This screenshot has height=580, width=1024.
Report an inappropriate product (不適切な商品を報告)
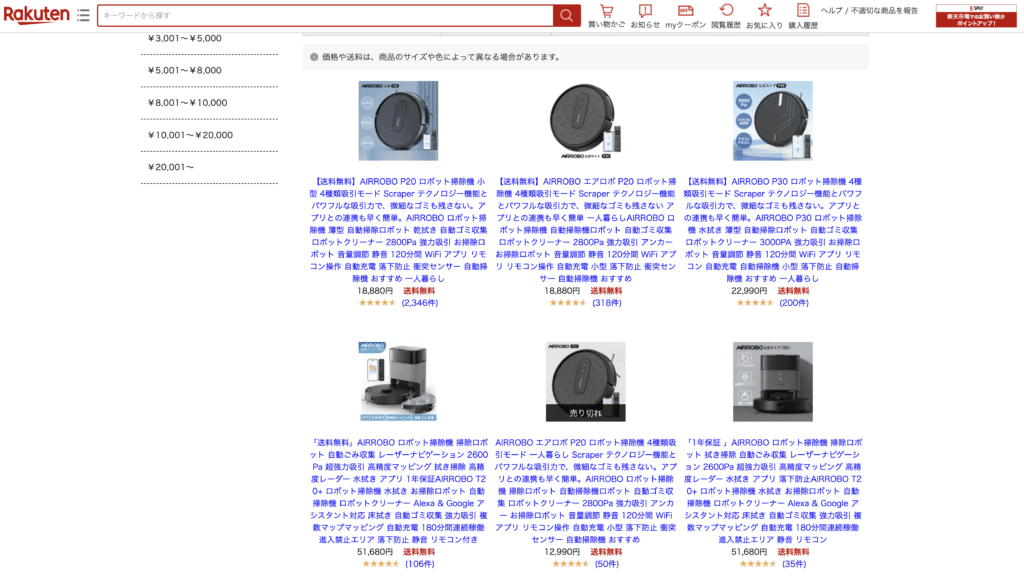pos(884,10)
